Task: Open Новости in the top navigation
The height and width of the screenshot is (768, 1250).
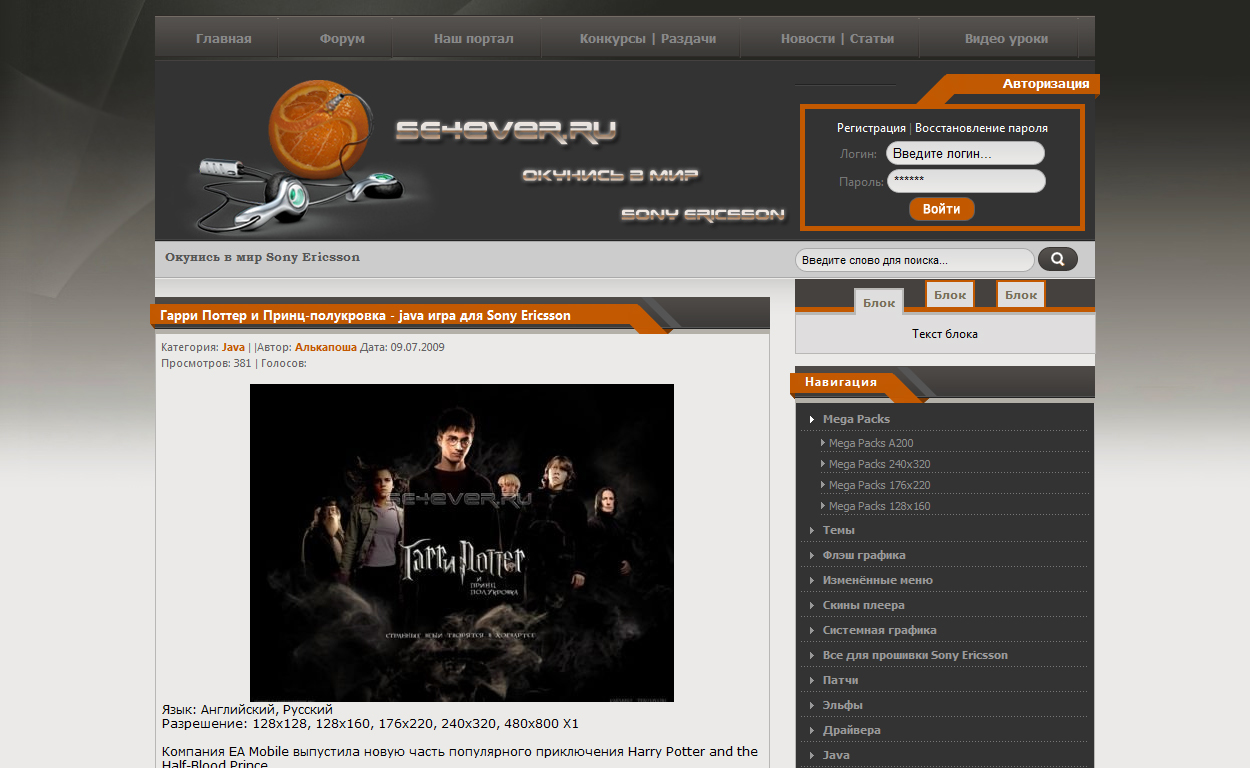Action: point(808,39)
